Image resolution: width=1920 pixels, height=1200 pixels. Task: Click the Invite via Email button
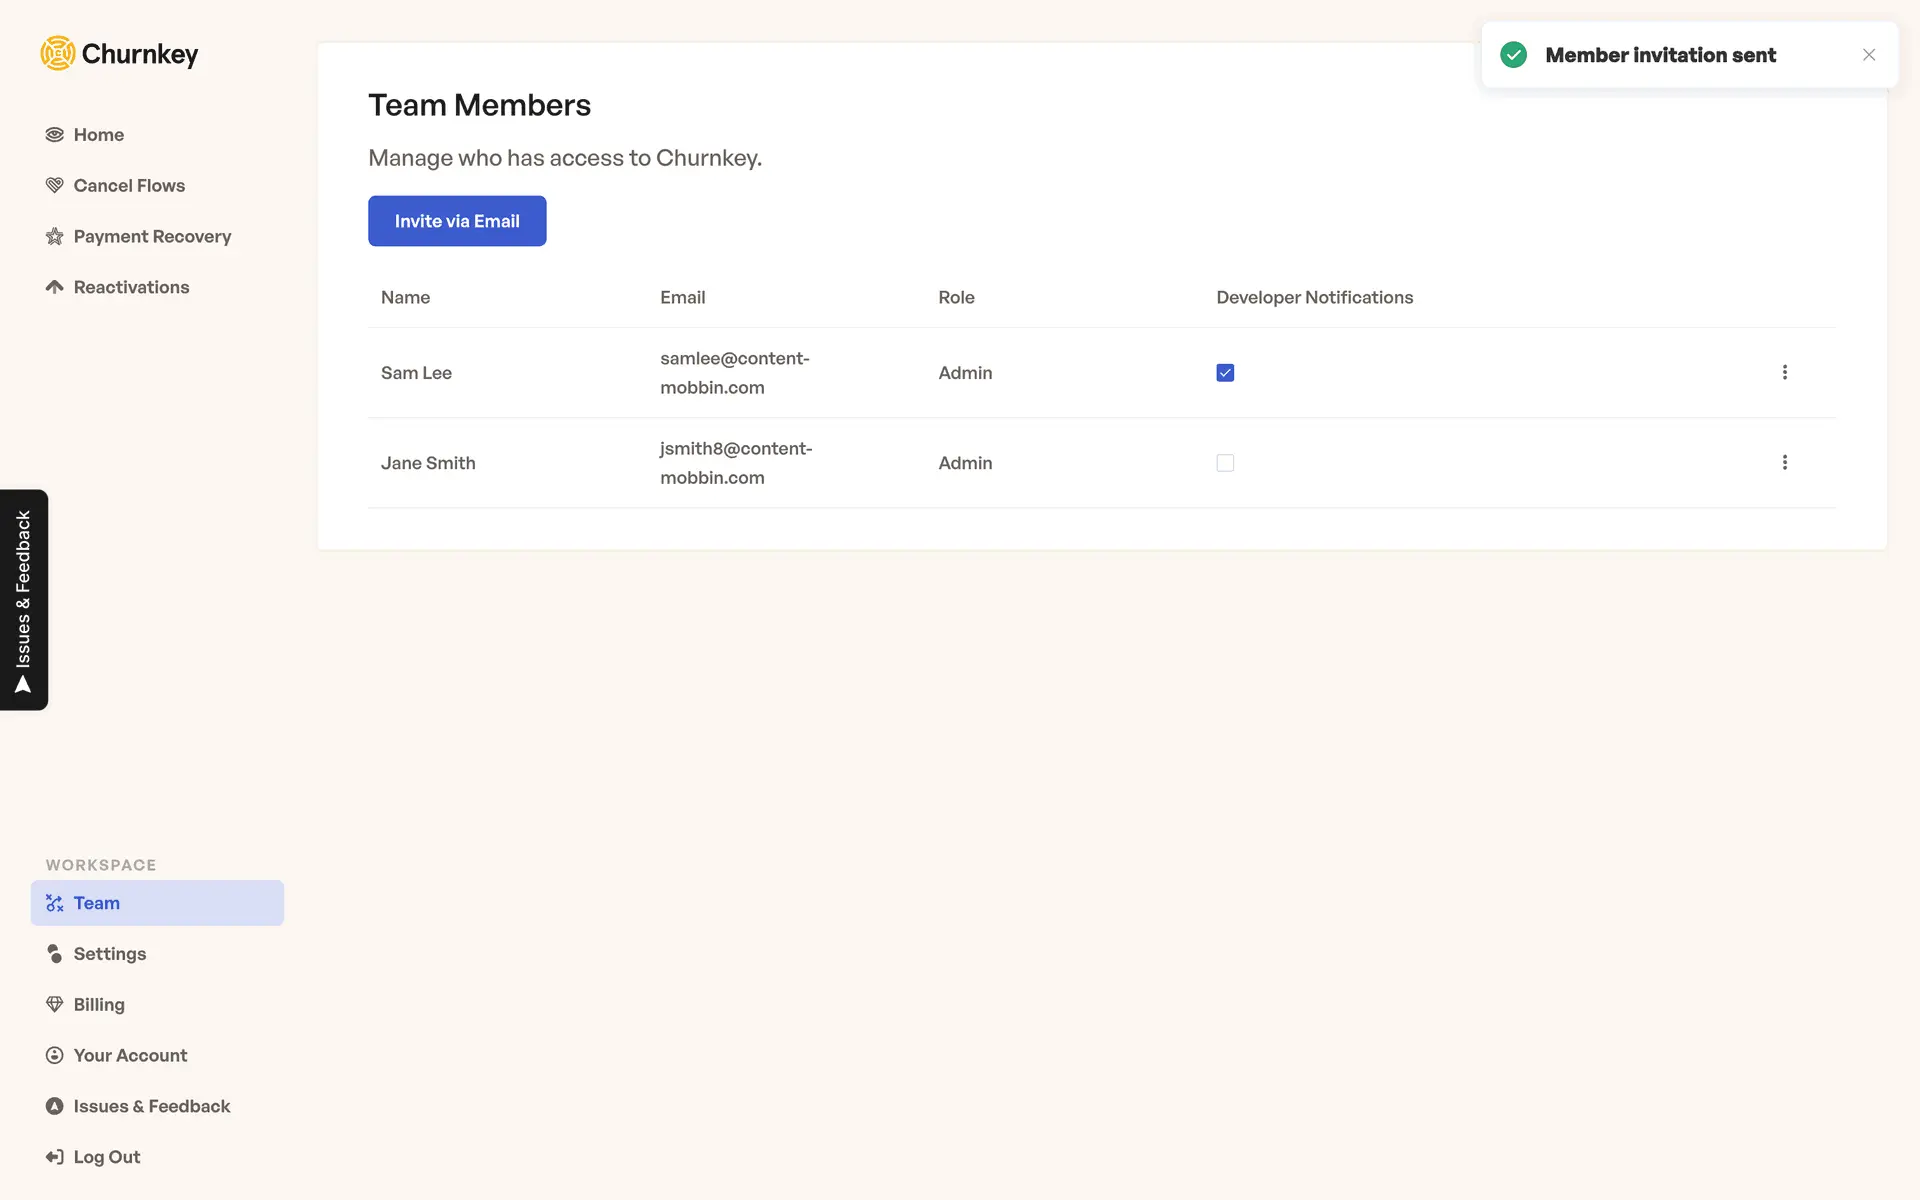pyautogui.click(x=457, y=221)
